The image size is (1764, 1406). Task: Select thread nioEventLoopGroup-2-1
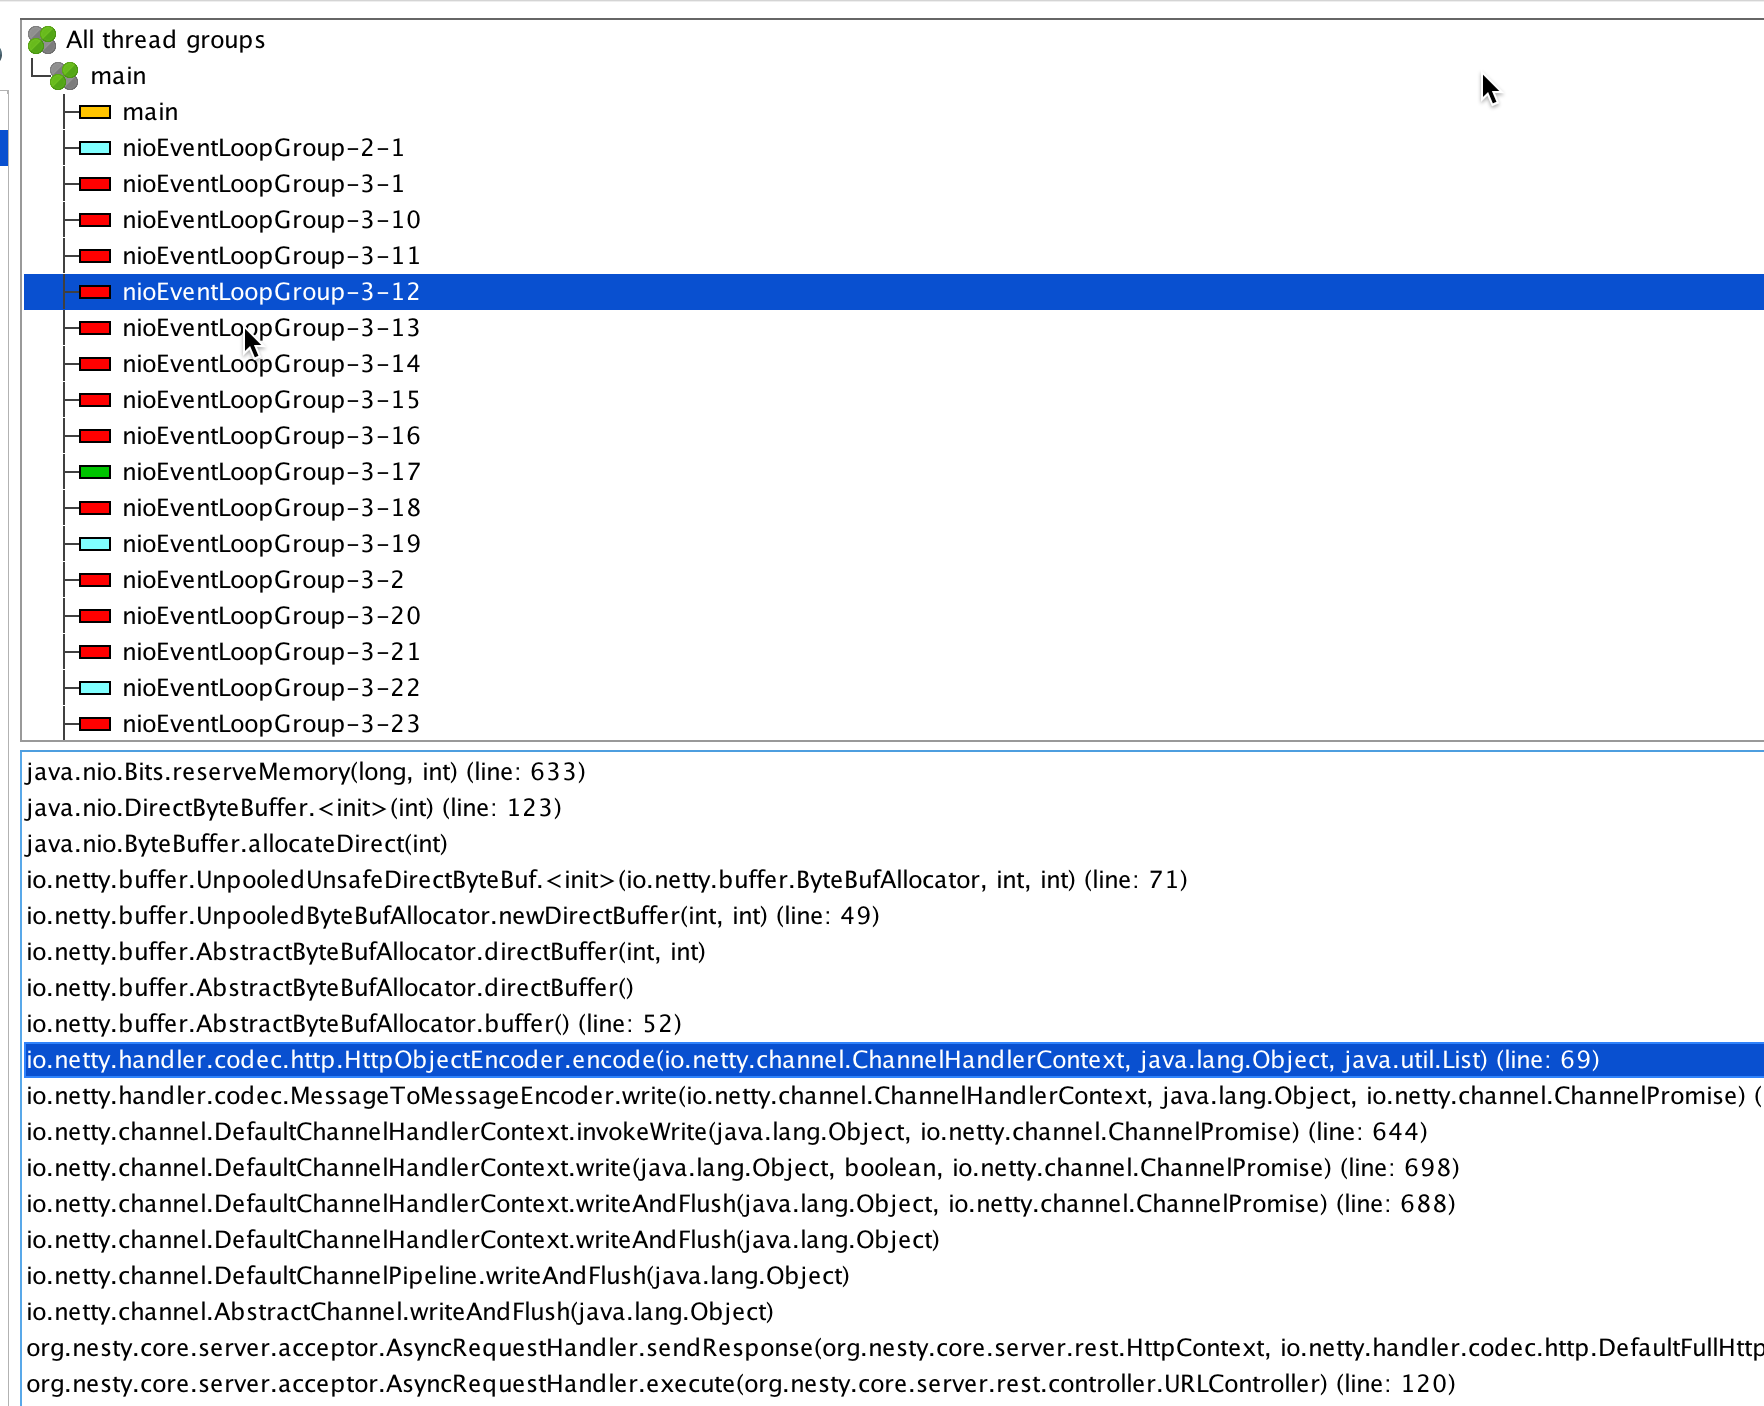[x=263, y=148]
